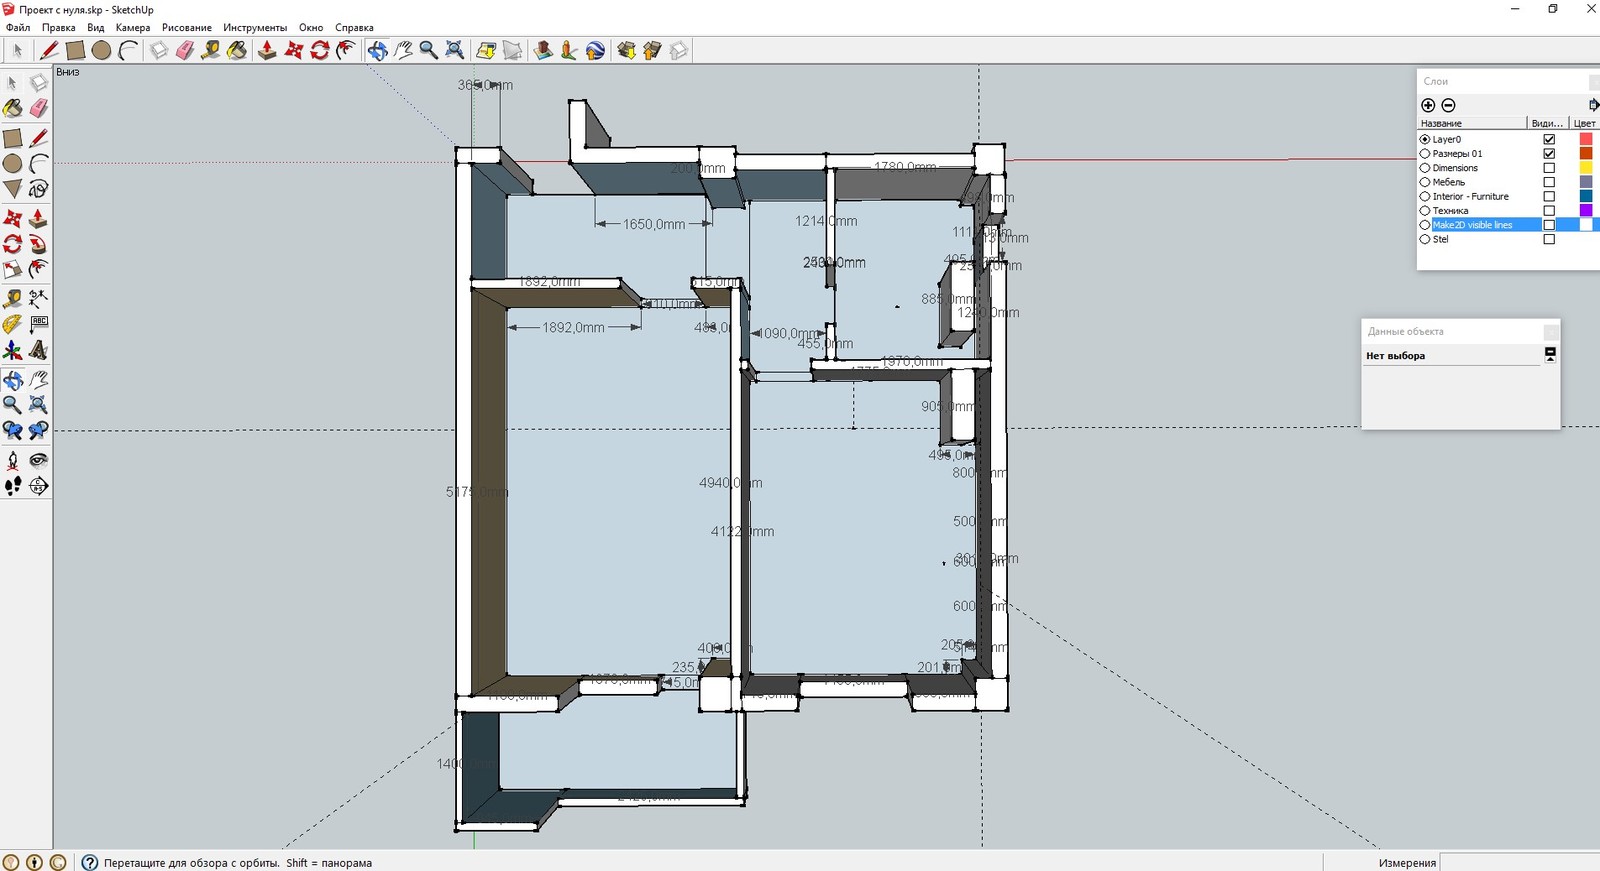The width and height of the screenshot is (1600, 871).
Task: Click the 1650,0mm dimension label
Action: click(654, 224)
